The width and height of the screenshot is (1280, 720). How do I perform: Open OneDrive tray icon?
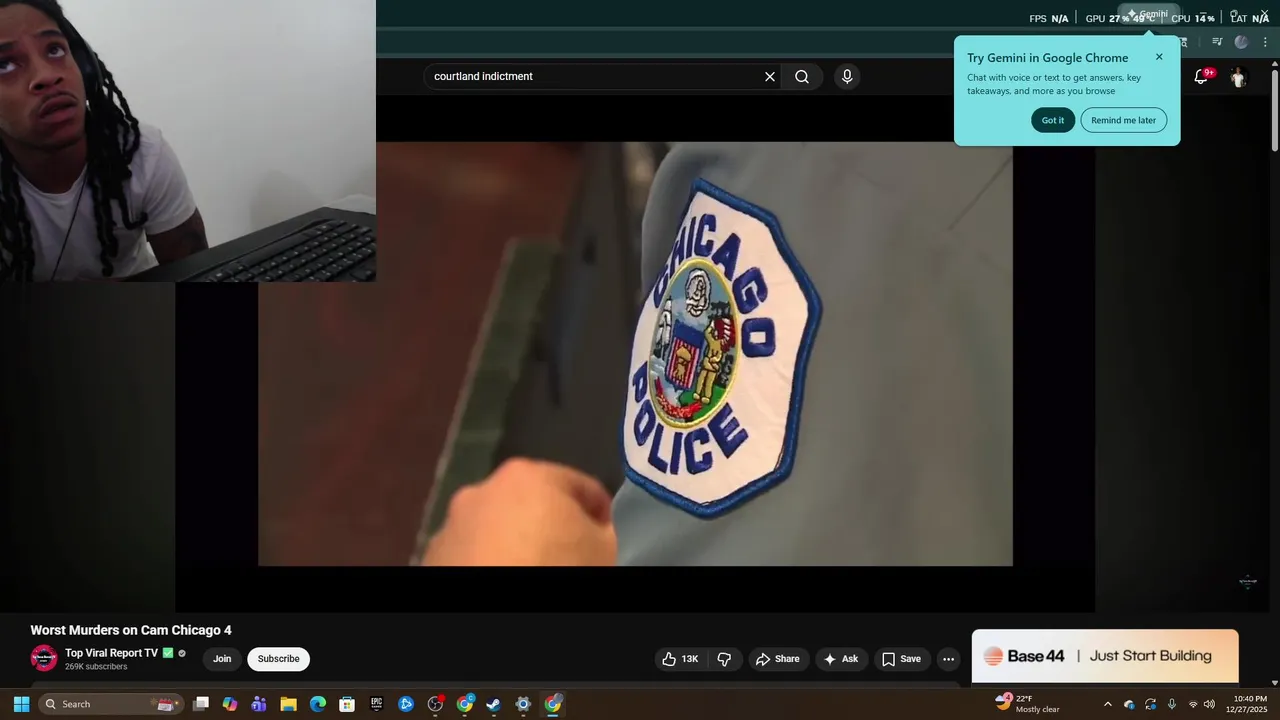[x=1129, y=704]
